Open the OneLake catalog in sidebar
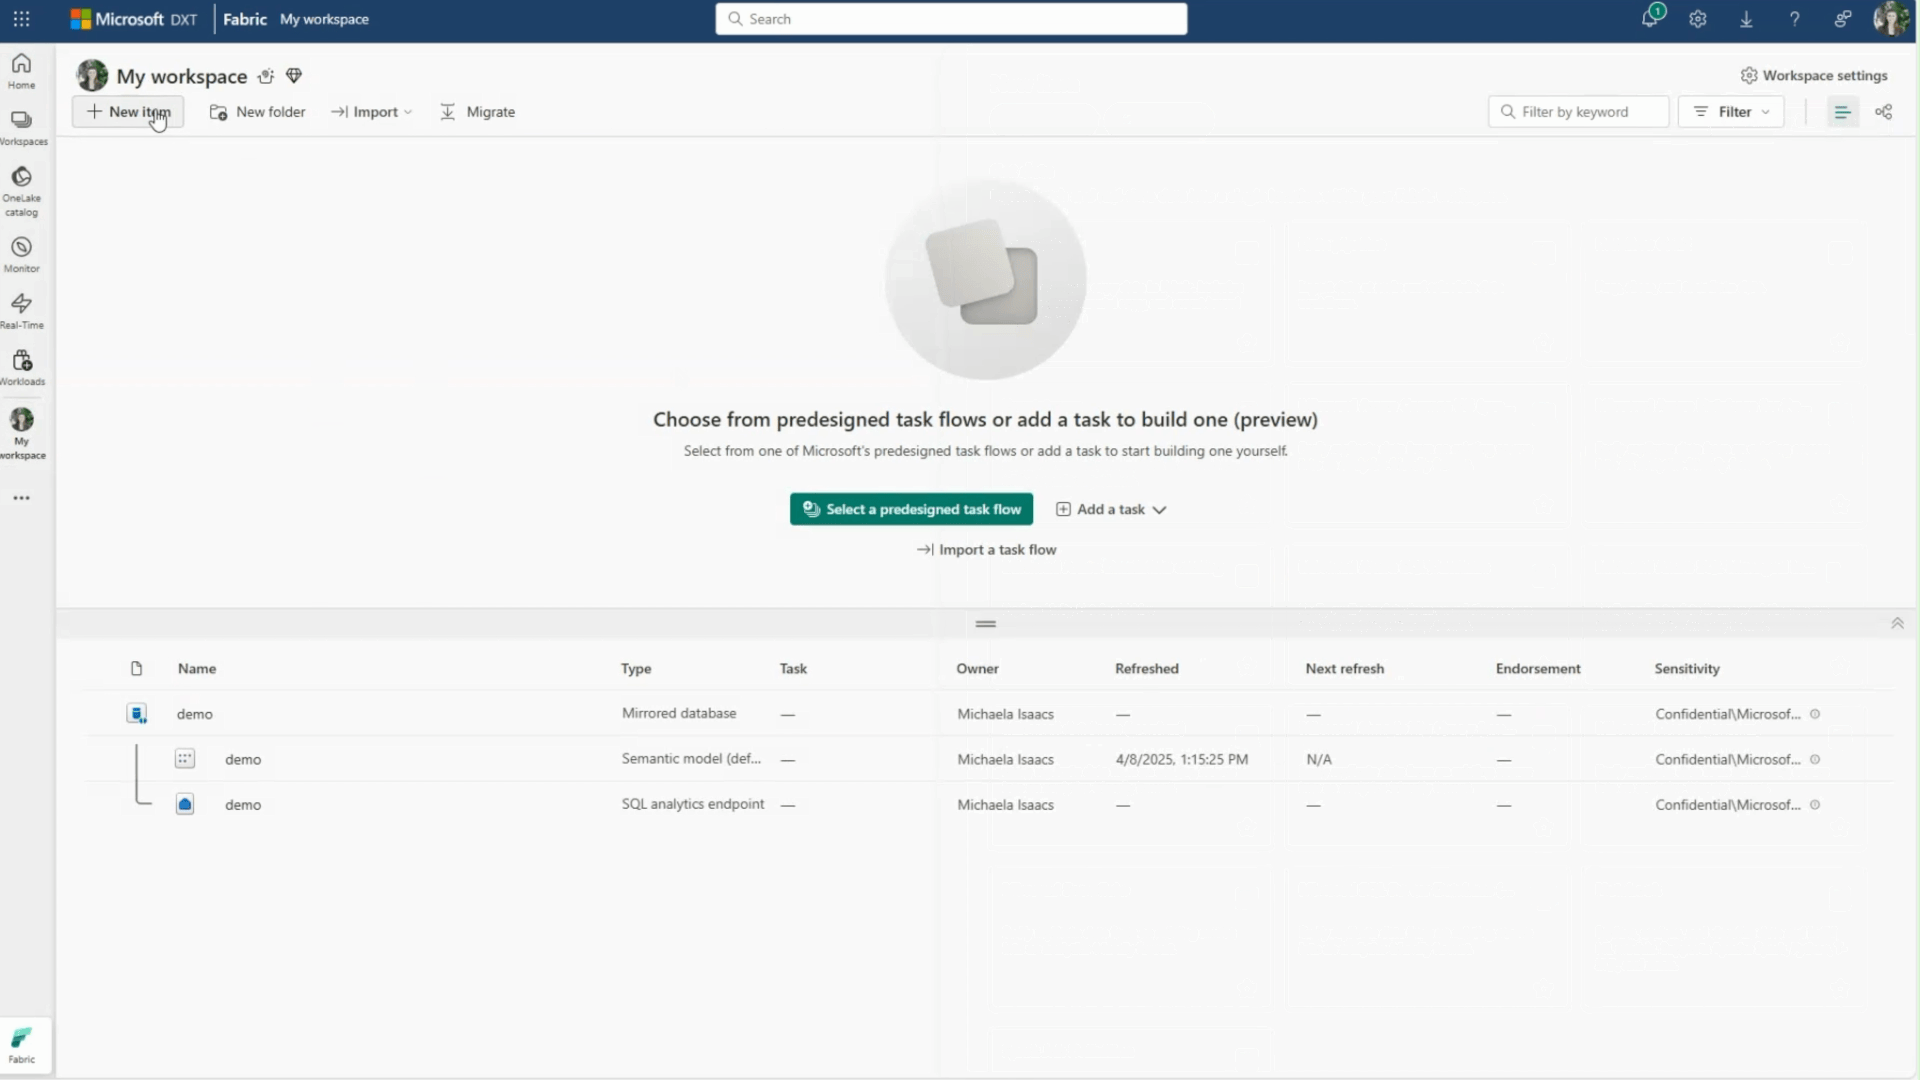Viewport: 1920px width, 1080px height. pos(21,188)
